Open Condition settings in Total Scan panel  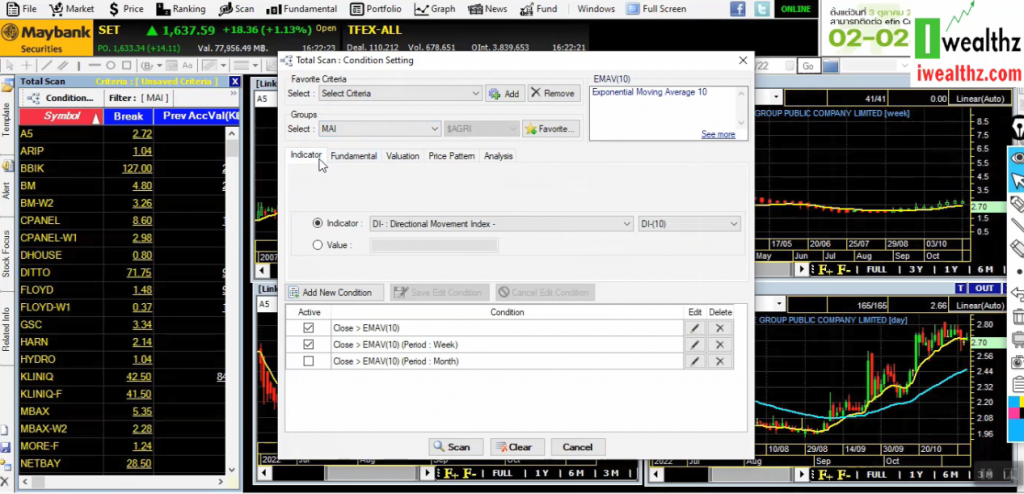pyautogui.click(x=61, y=98)
